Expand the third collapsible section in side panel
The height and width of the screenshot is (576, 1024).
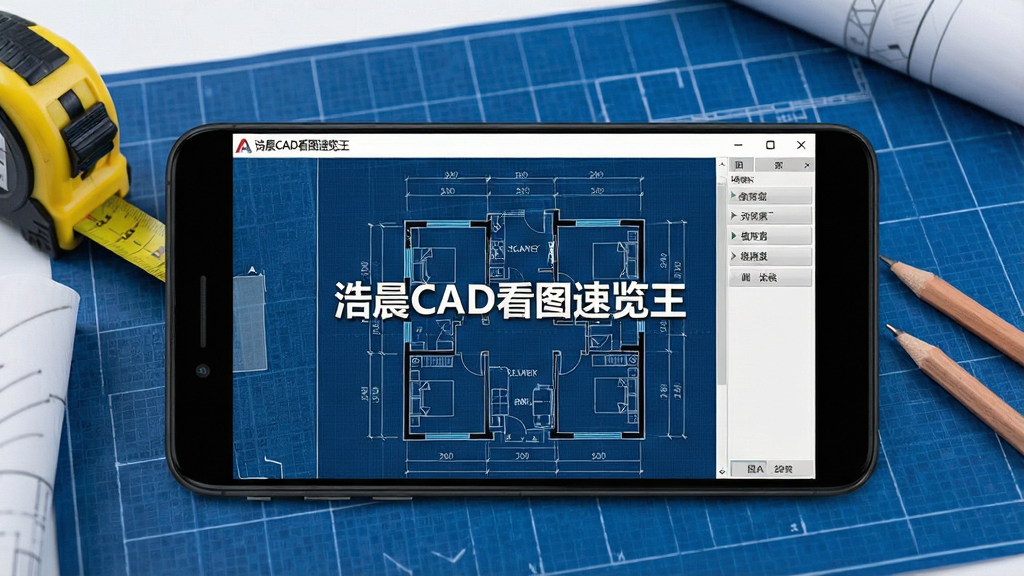[x=771, y=236]
